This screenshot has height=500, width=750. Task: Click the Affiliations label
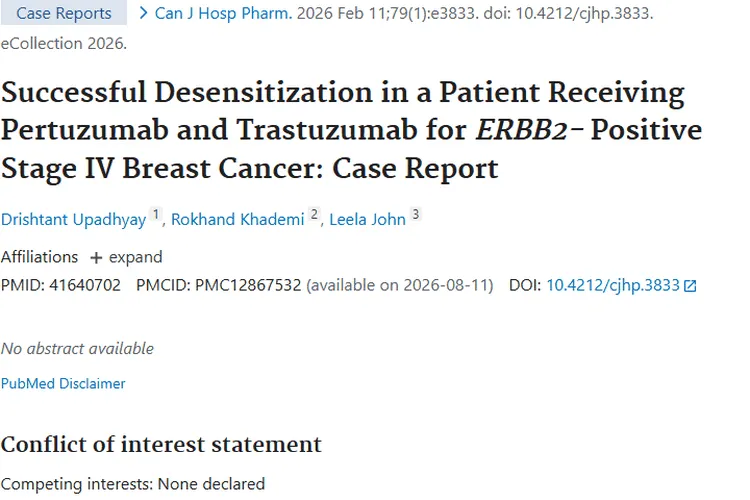[39, 257]
